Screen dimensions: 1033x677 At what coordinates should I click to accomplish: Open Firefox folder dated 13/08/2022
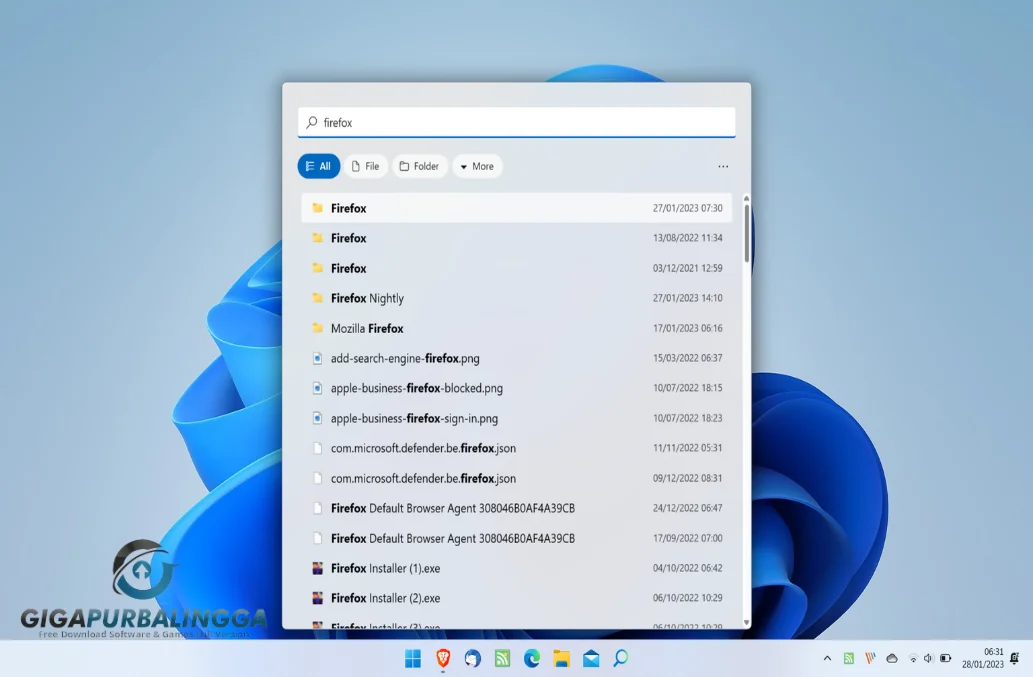click(x=516, y=238)
